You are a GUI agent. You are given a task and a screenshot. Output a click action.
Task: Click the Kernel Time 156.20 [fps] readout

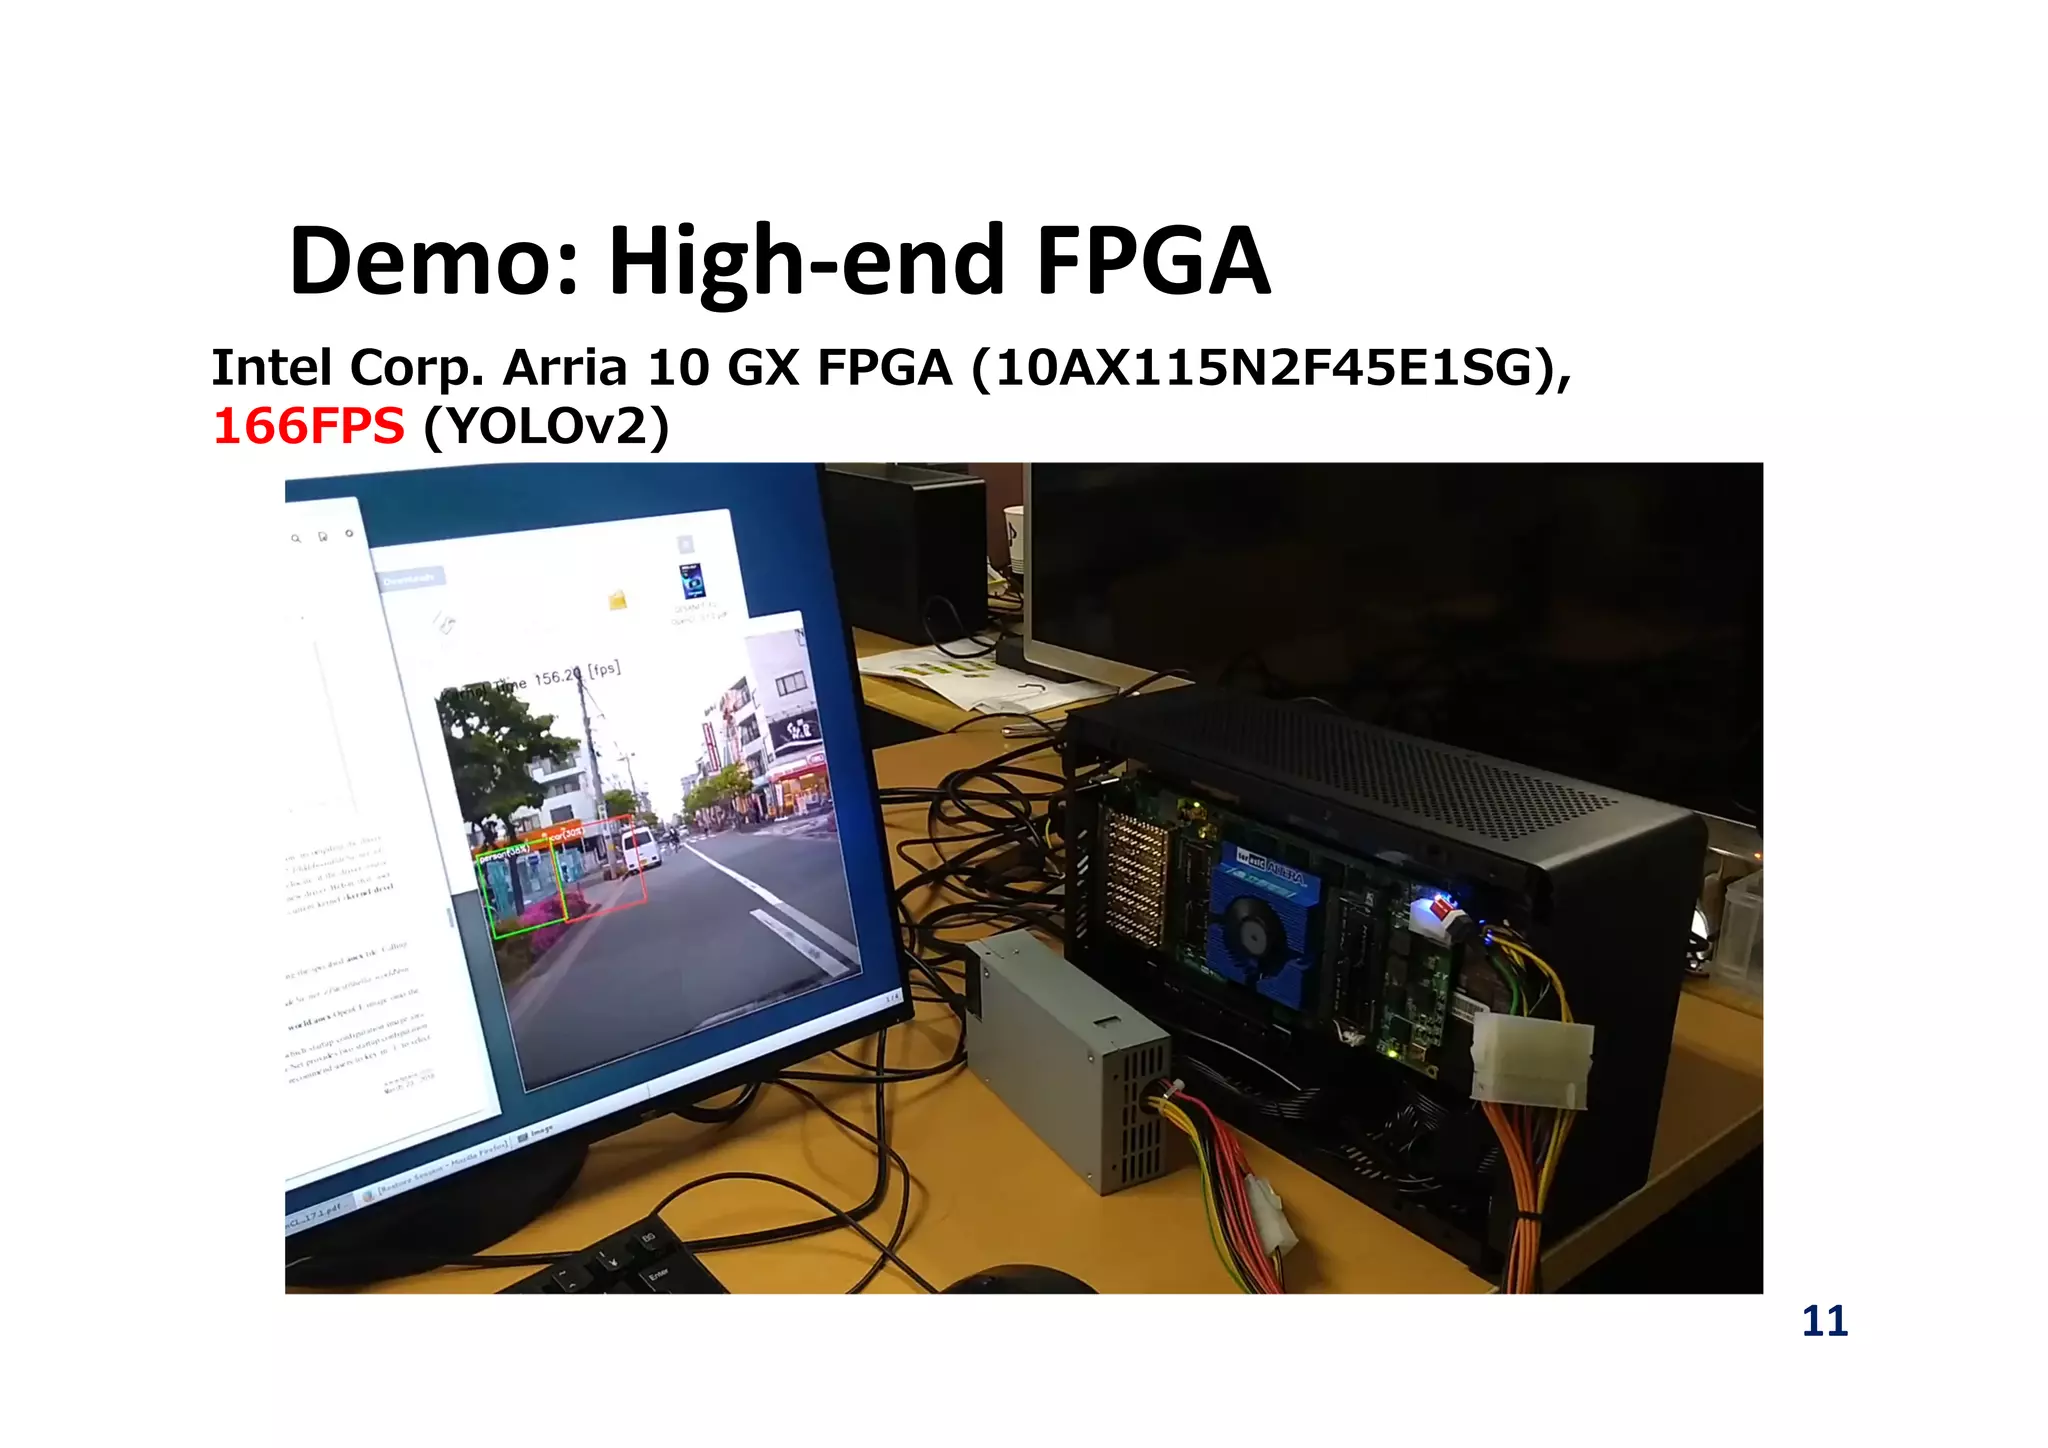(531, 680)
